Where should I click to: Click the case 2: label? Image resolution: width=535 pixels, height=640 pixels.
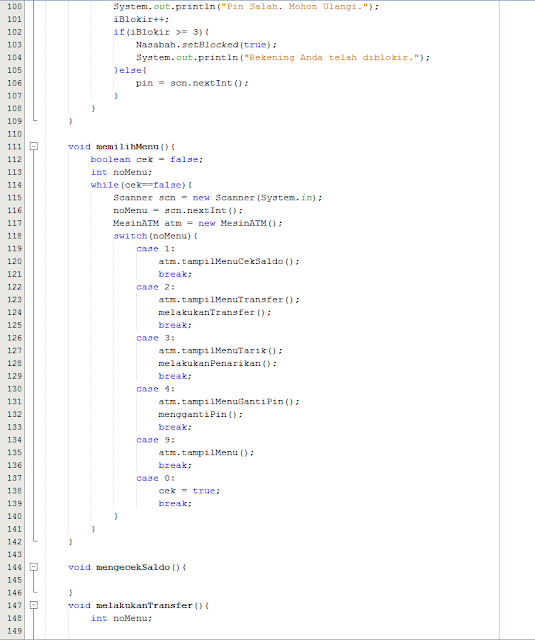tap(155, 287)
